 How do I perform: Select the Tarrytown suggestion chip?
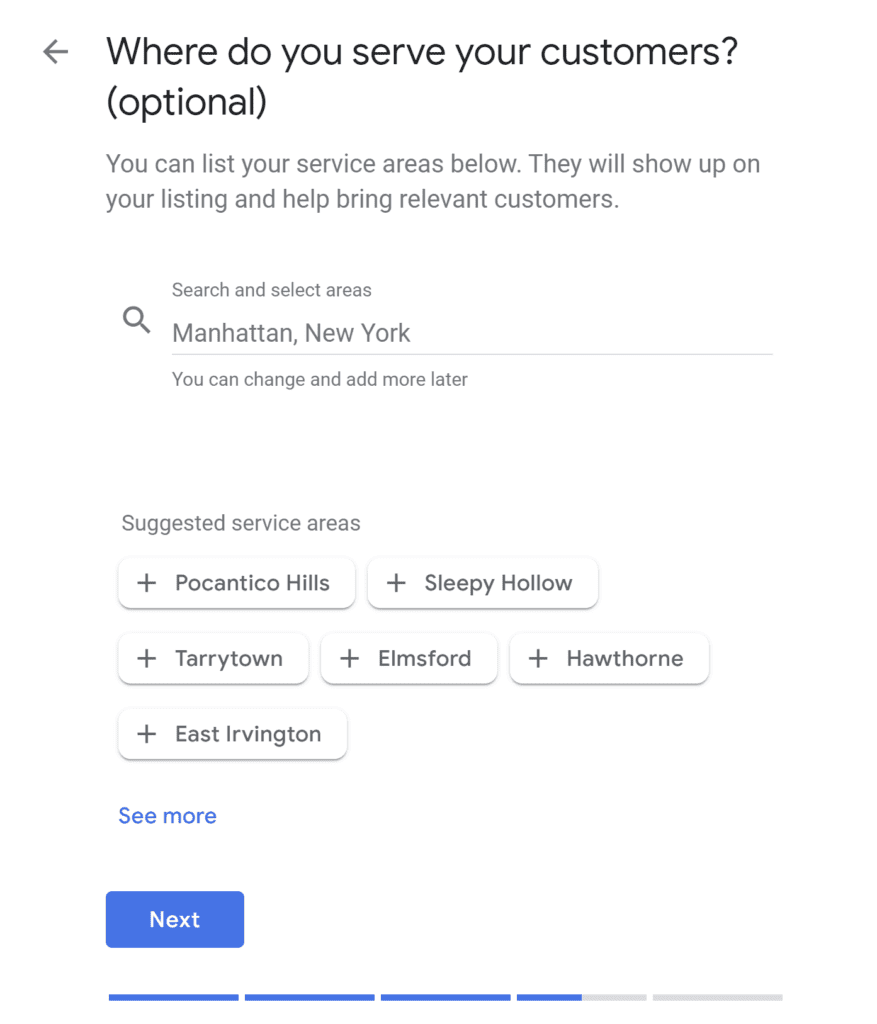pyautogui.click(x=213, y=658)
